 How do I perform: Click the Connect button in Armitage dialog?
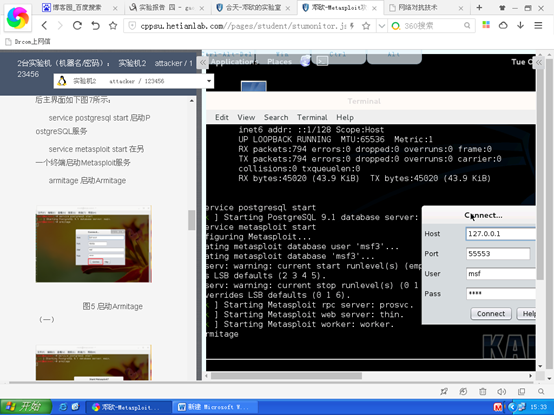click(491, 314)
